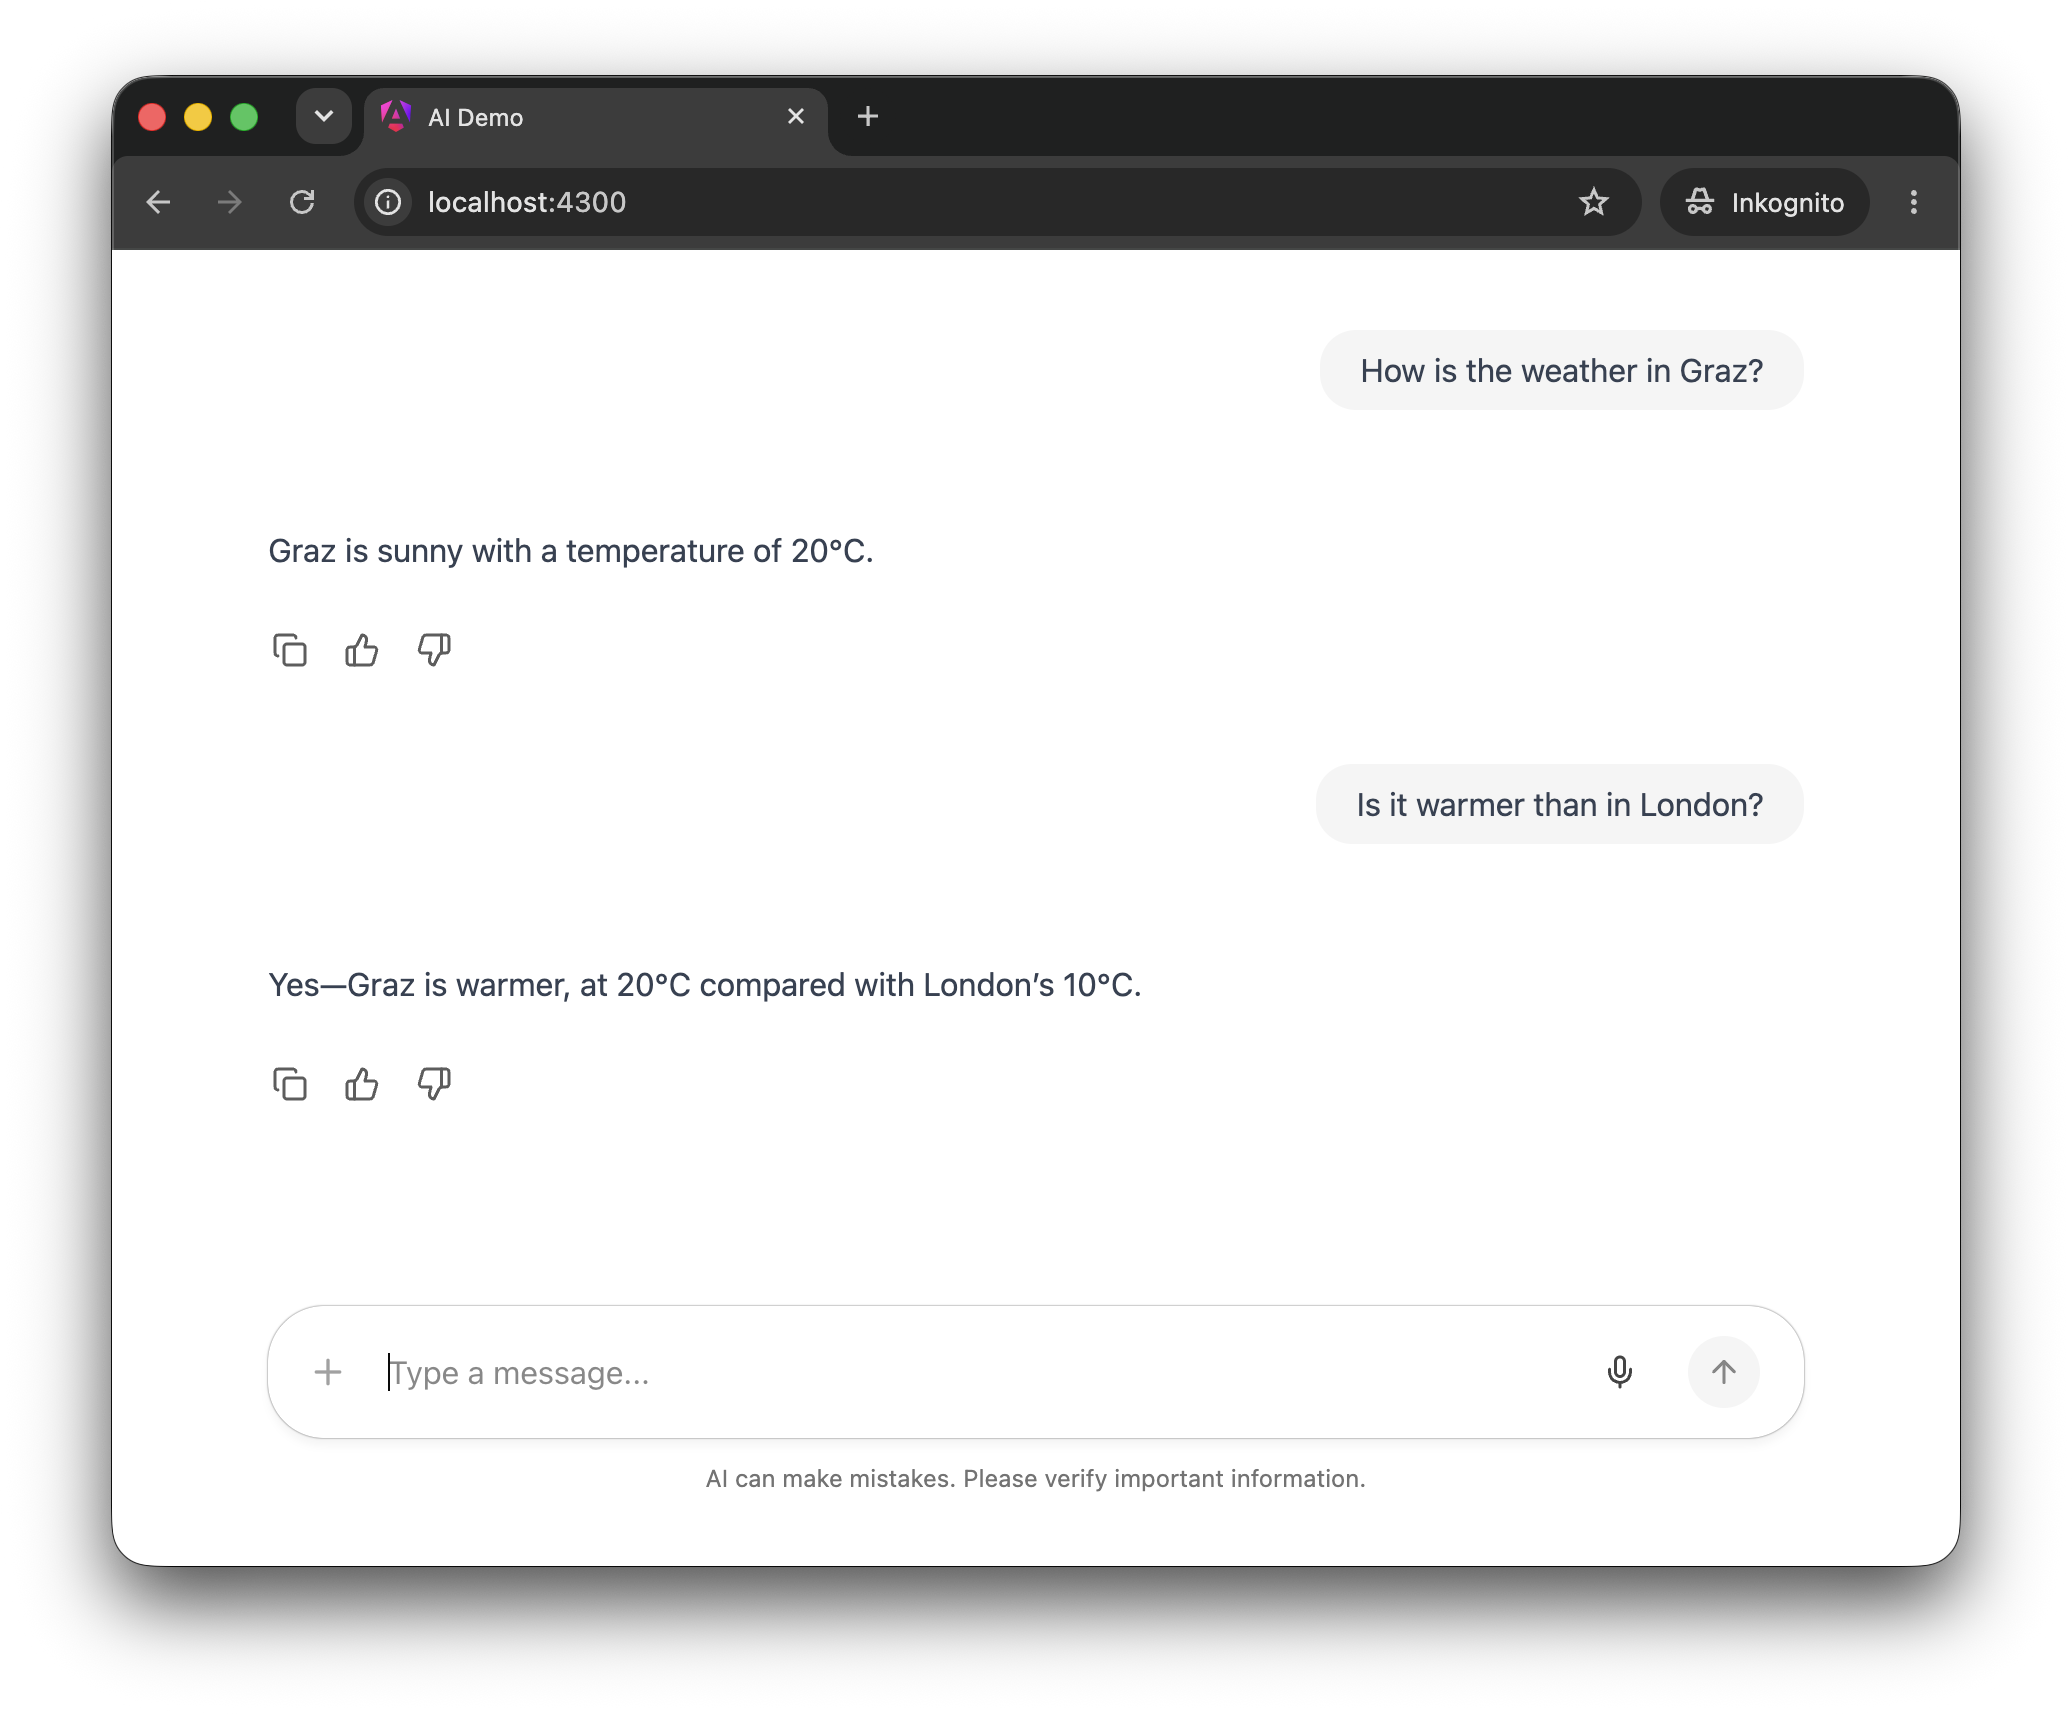Select the AI Demo tab
Image resolution: width=2072 pixels, height=1714 pixels.
(596, 118)
